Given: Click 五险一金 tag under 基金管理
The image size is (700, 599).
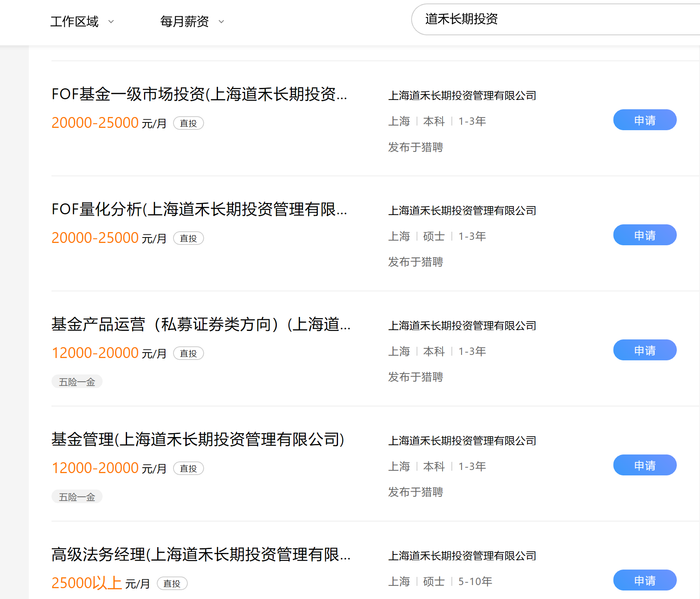Looking at the screenshot, I should click(77, 497).
